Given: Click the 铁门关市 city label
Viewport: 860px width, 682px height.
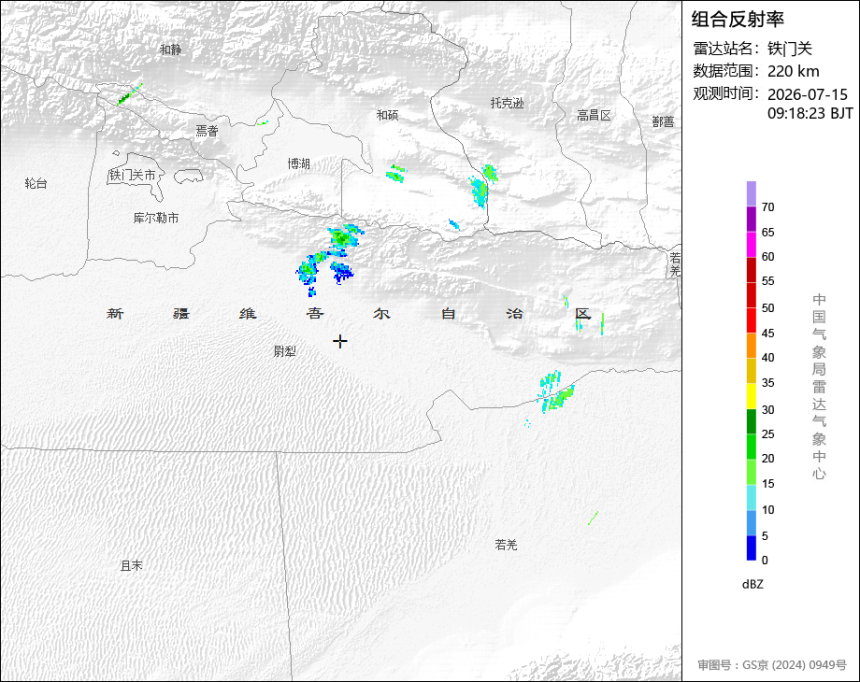Looking at the screenshot, I should tap(133, 175).
